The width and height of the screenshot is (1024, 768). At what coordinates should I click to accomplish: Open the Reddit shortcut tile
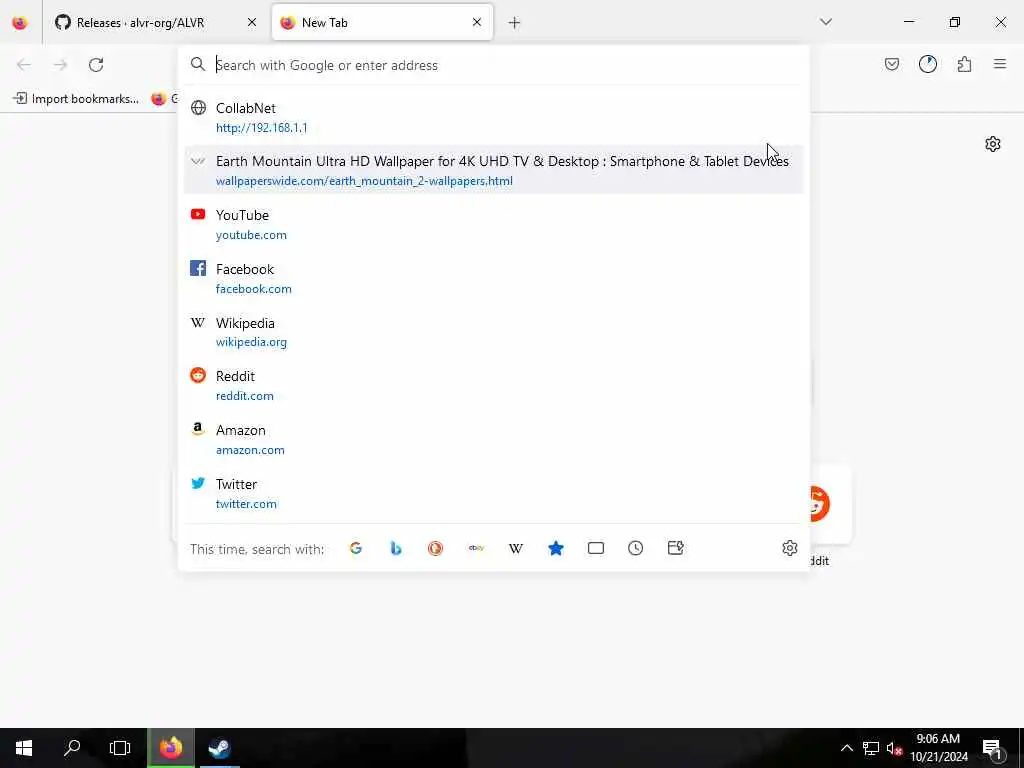829,504
